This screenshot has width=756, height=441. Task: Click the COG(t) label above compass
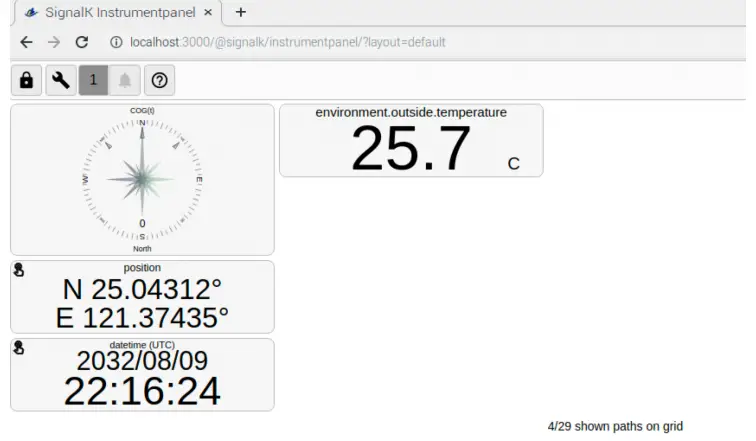tap(142, 110)
